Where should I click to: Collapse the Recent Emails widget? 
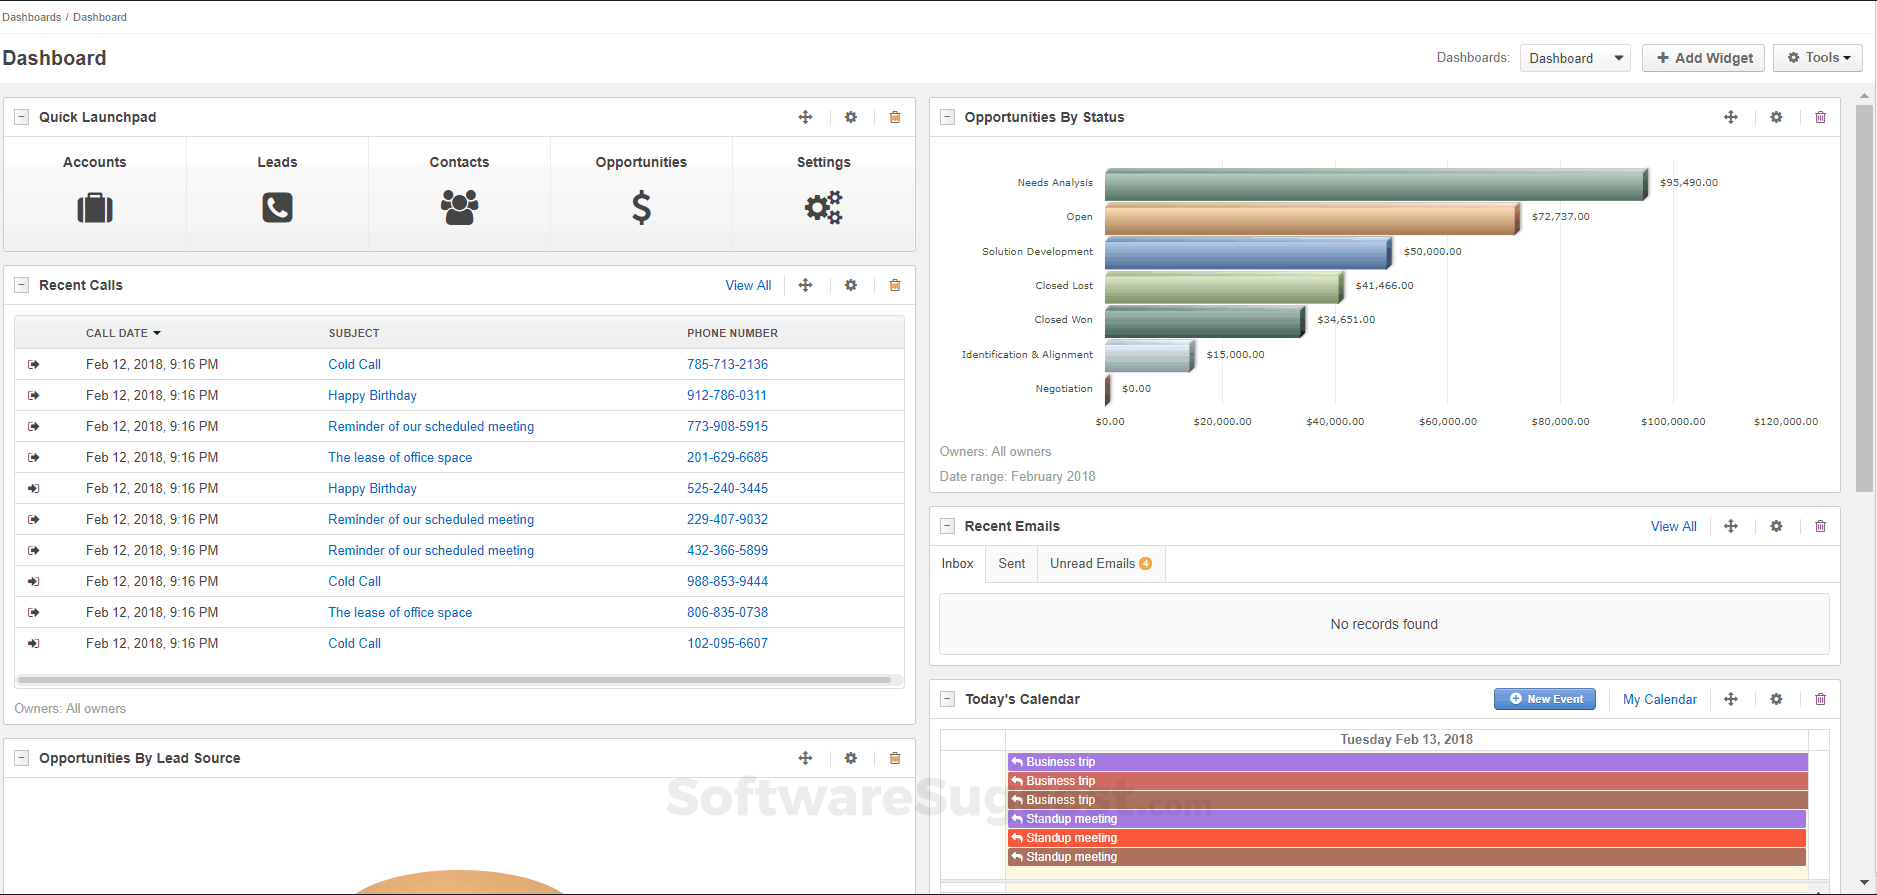pos(947,526)
